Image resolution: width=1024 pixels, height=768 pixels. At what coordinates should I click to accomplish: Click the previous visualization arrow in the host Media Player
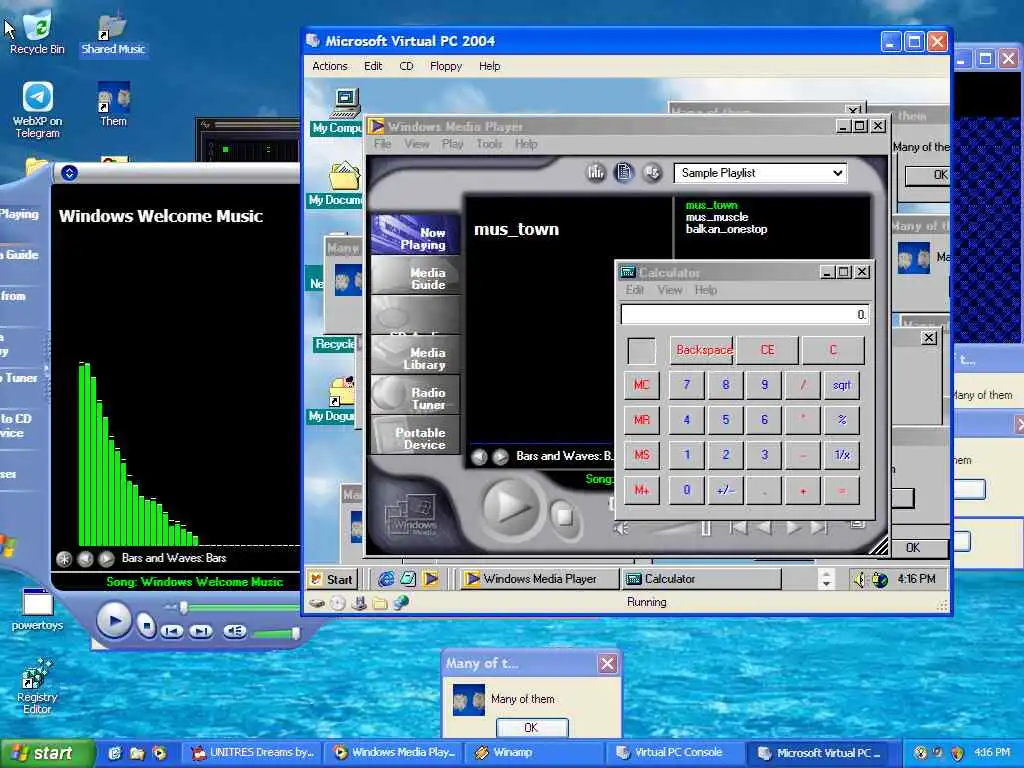[x=85, y=558]
